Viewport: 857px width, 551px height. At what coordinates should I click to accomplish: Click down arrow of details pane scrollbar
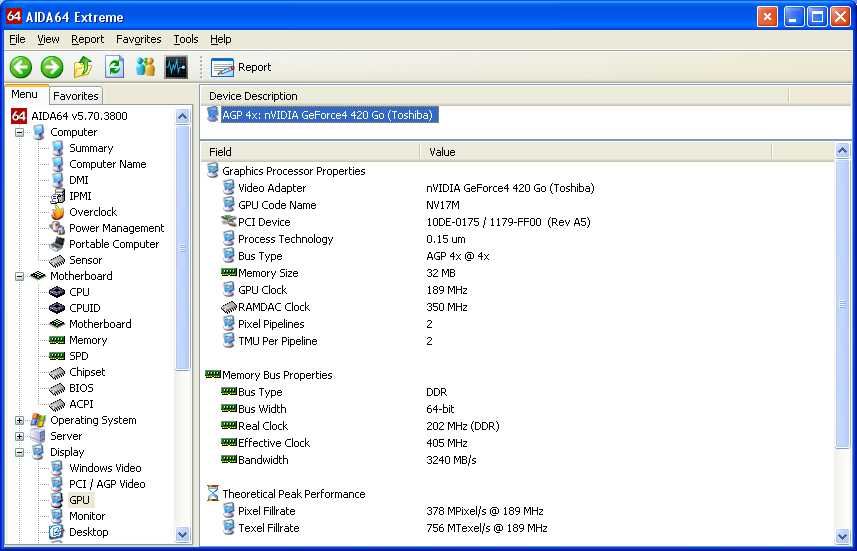pos(842,536)
